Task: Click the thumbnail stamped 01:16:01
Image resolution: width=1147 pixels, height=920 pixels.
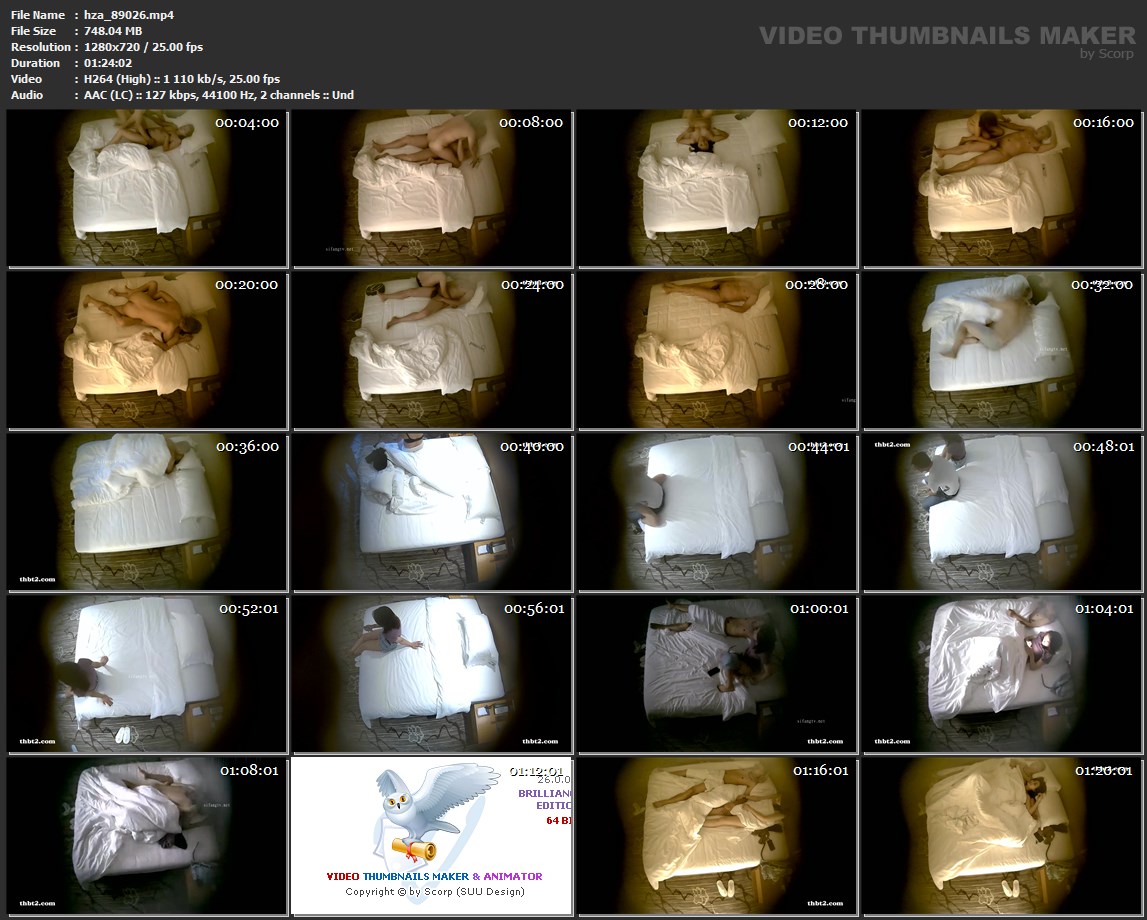Action: pyautogui.click(x=717, y=836)
